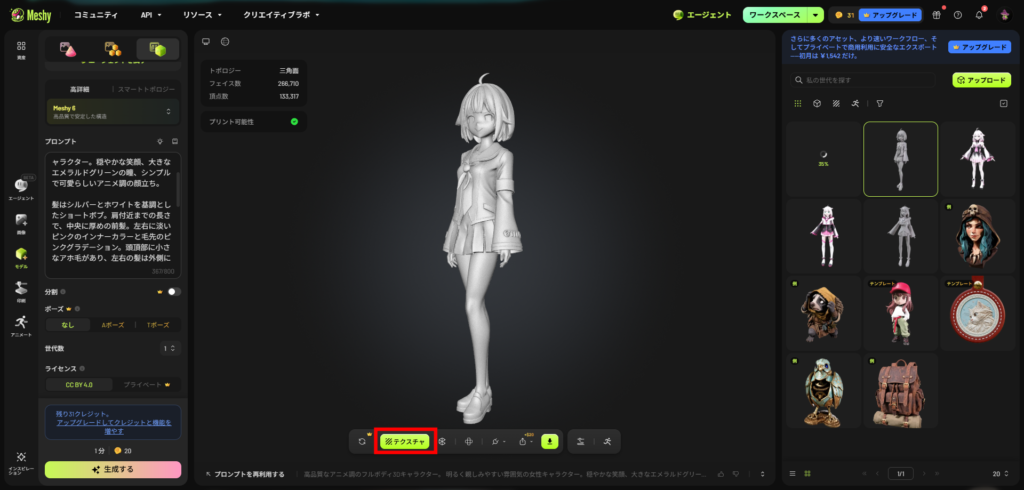Click the thumbs up icon
Screen dimensions: 1024x490
[722, 474]
